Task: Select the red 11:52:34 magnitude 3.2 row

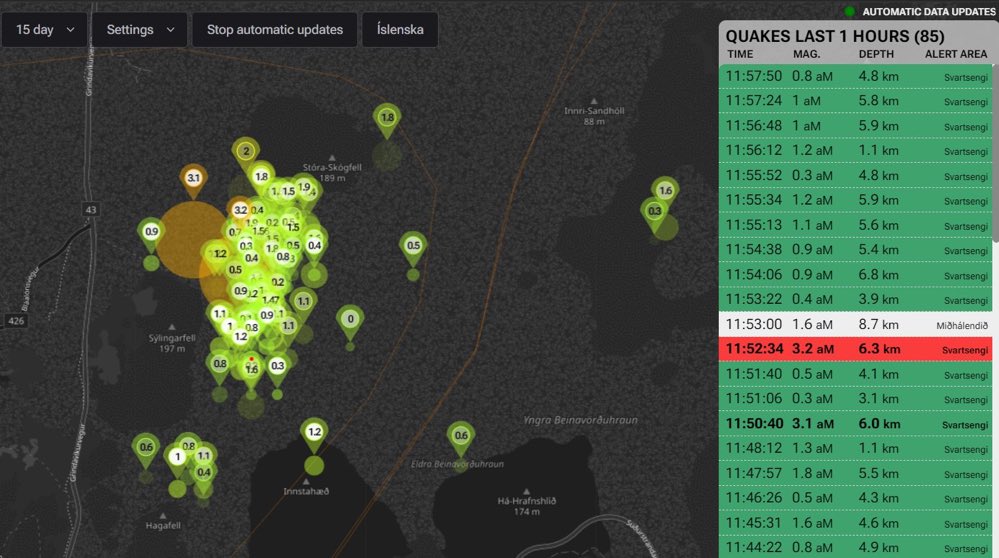Action: [856, 349]
